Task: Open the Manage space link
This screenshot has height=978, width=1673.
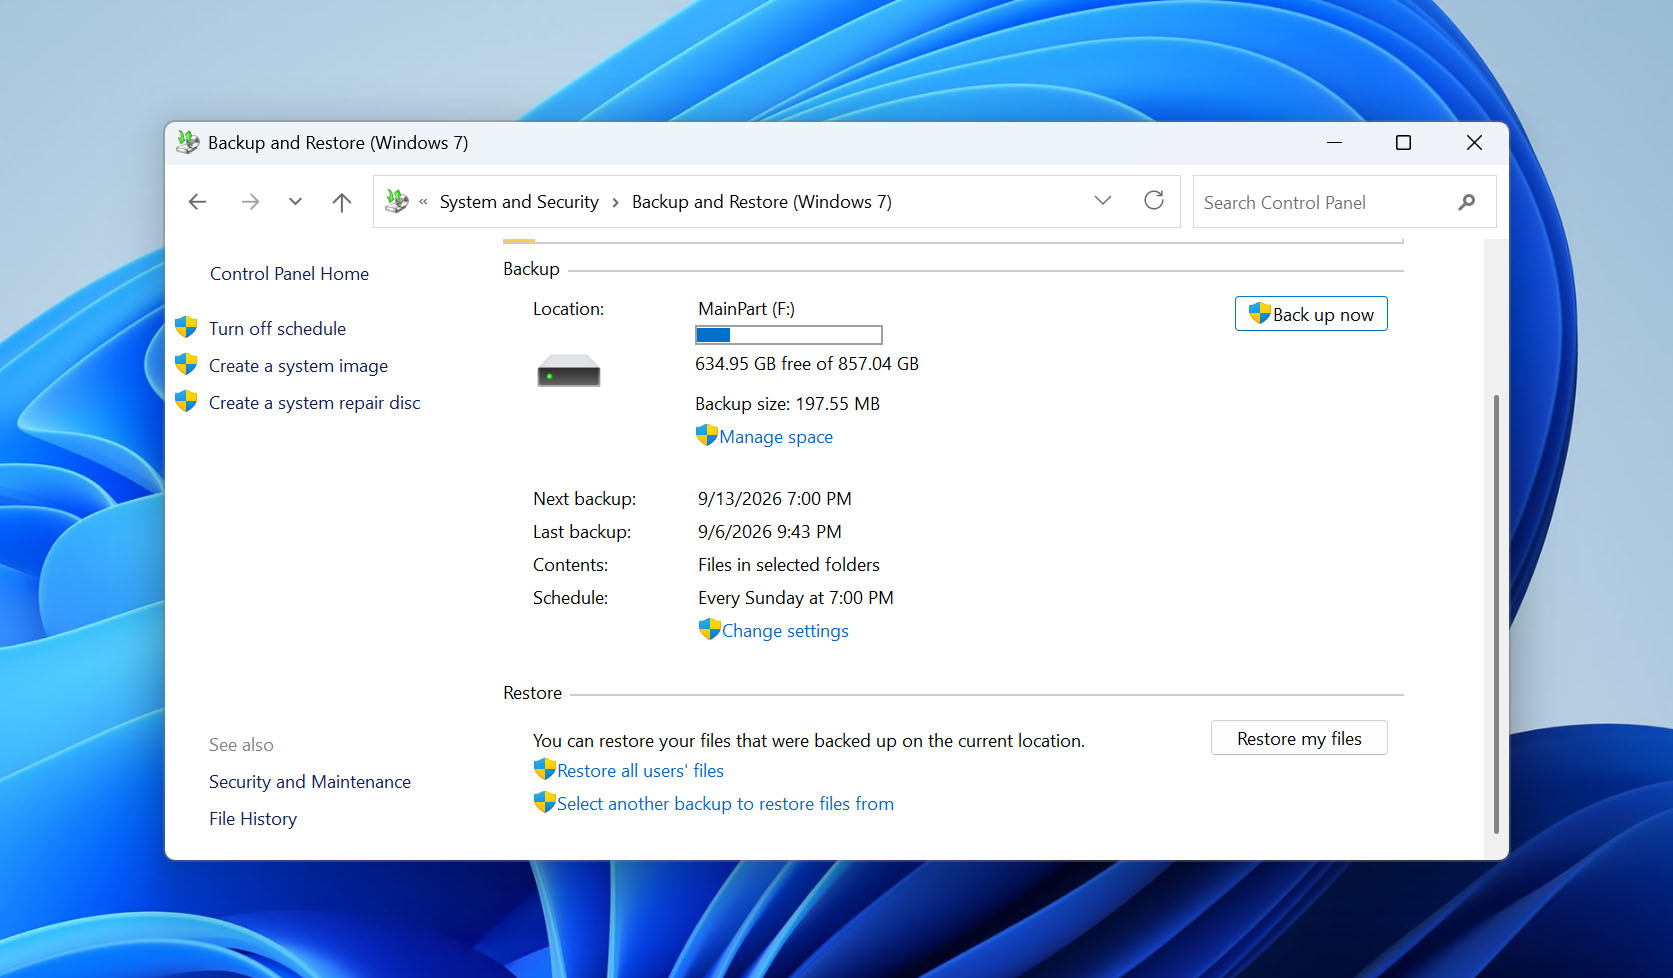Action: [x=776, y=437]
